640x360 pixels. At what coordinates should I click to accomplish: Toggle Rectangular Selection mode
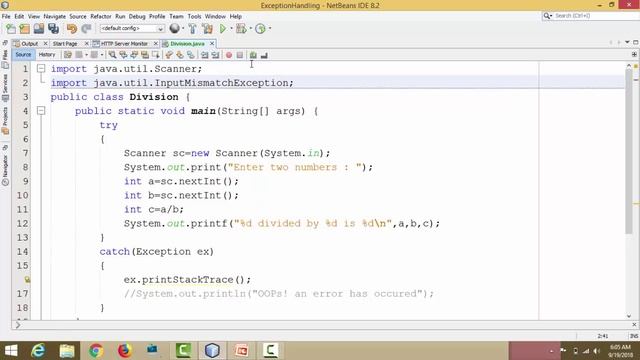156,55
